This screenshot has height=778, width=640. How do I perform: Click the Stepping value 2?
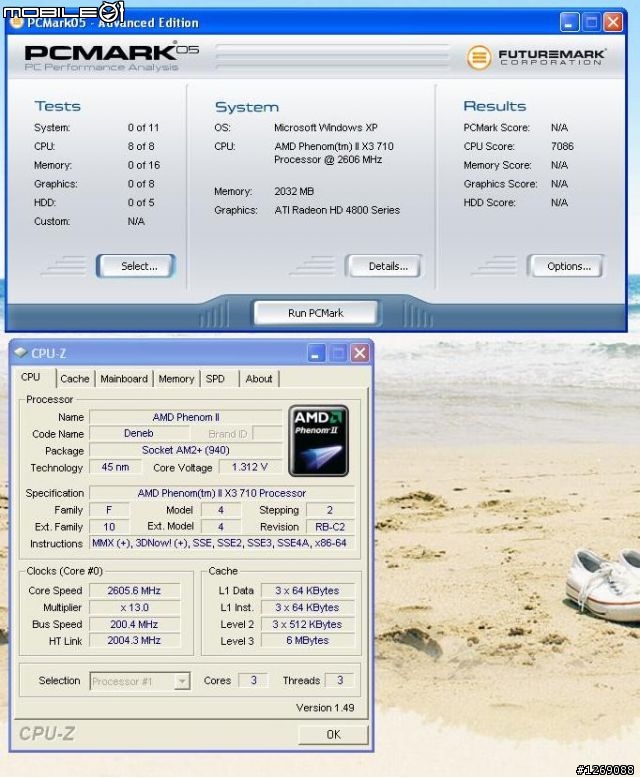[x=330, y=510]
